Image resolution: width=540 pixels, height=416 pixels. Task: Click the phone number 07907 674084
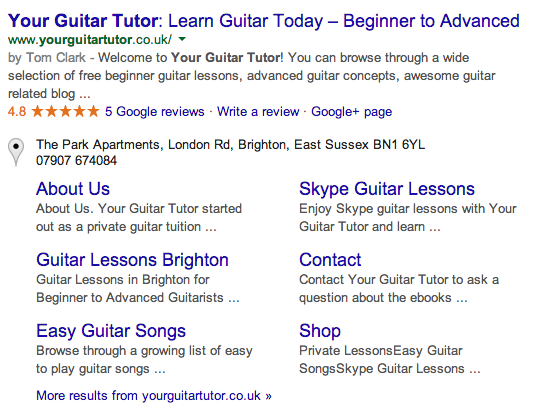[76, 160]
